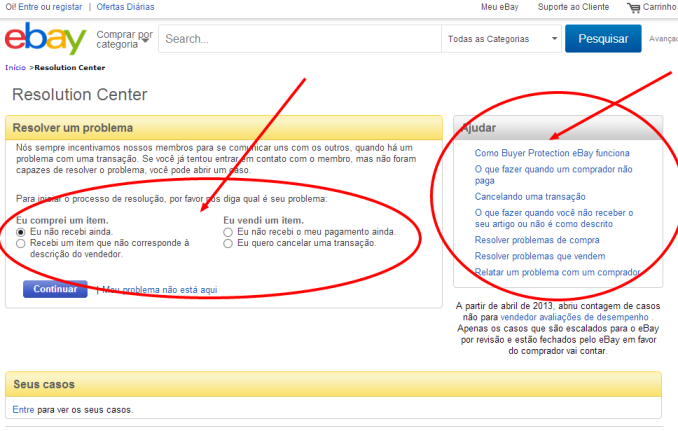The height and width of the screenshot is (431, 678).
Task: Open Suporte ao Cliente link
Action: (x=573, y=7)
